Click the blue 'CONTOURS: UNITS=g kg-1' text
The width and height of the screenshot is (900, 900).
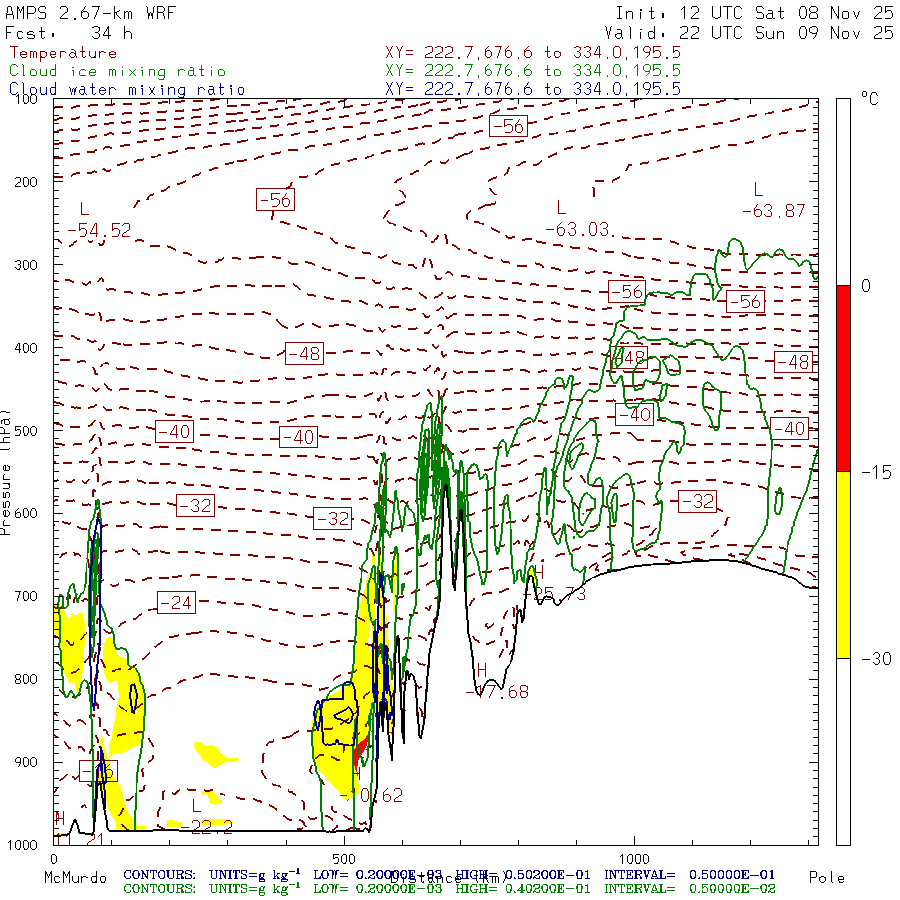(x=212, y=875)
